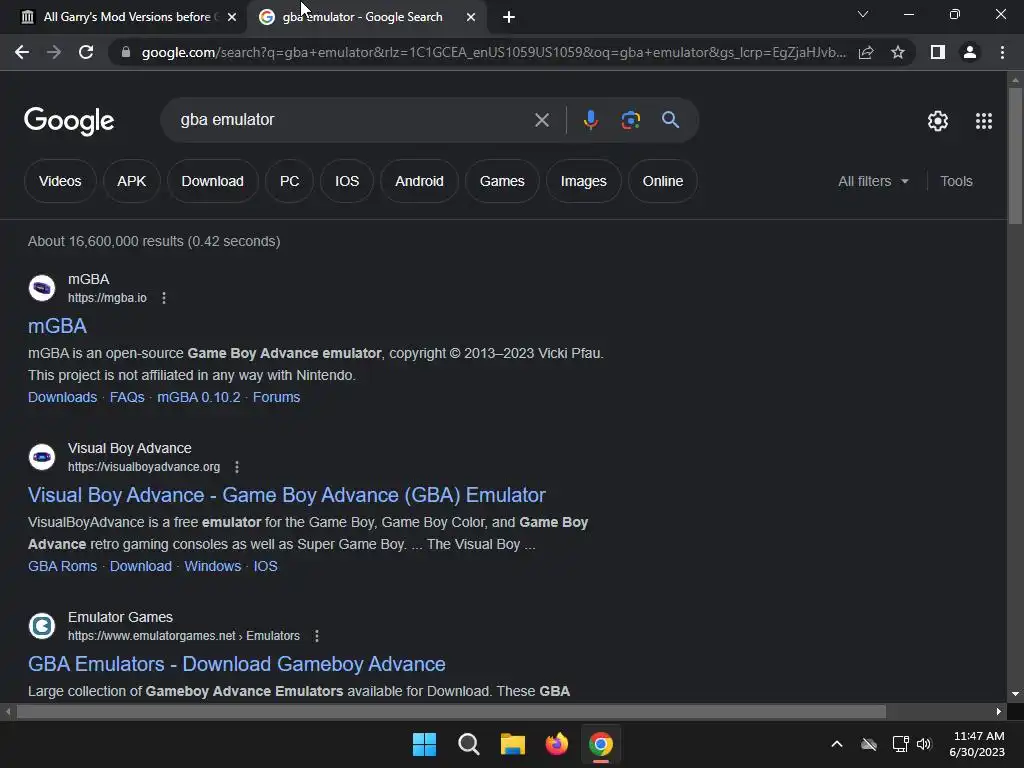This screenshot has width=1024, height=768.
Task: Select the gba emulator Google Search tab
Action: click(x=362, y=17)
